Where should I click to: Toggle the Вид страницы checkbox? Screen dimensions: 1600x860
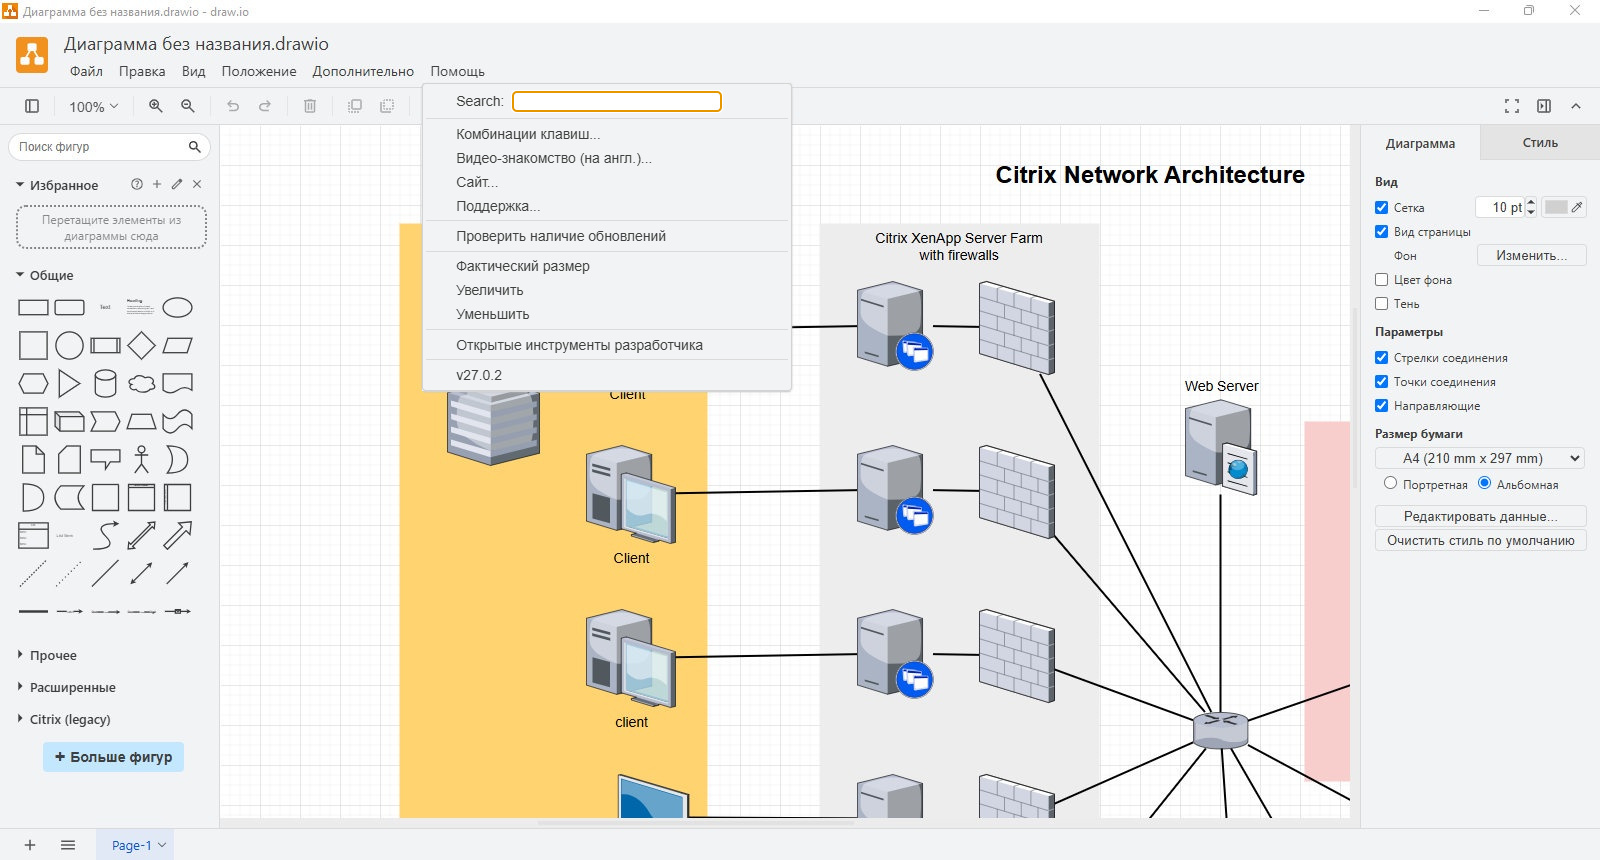pos(1381,231)
